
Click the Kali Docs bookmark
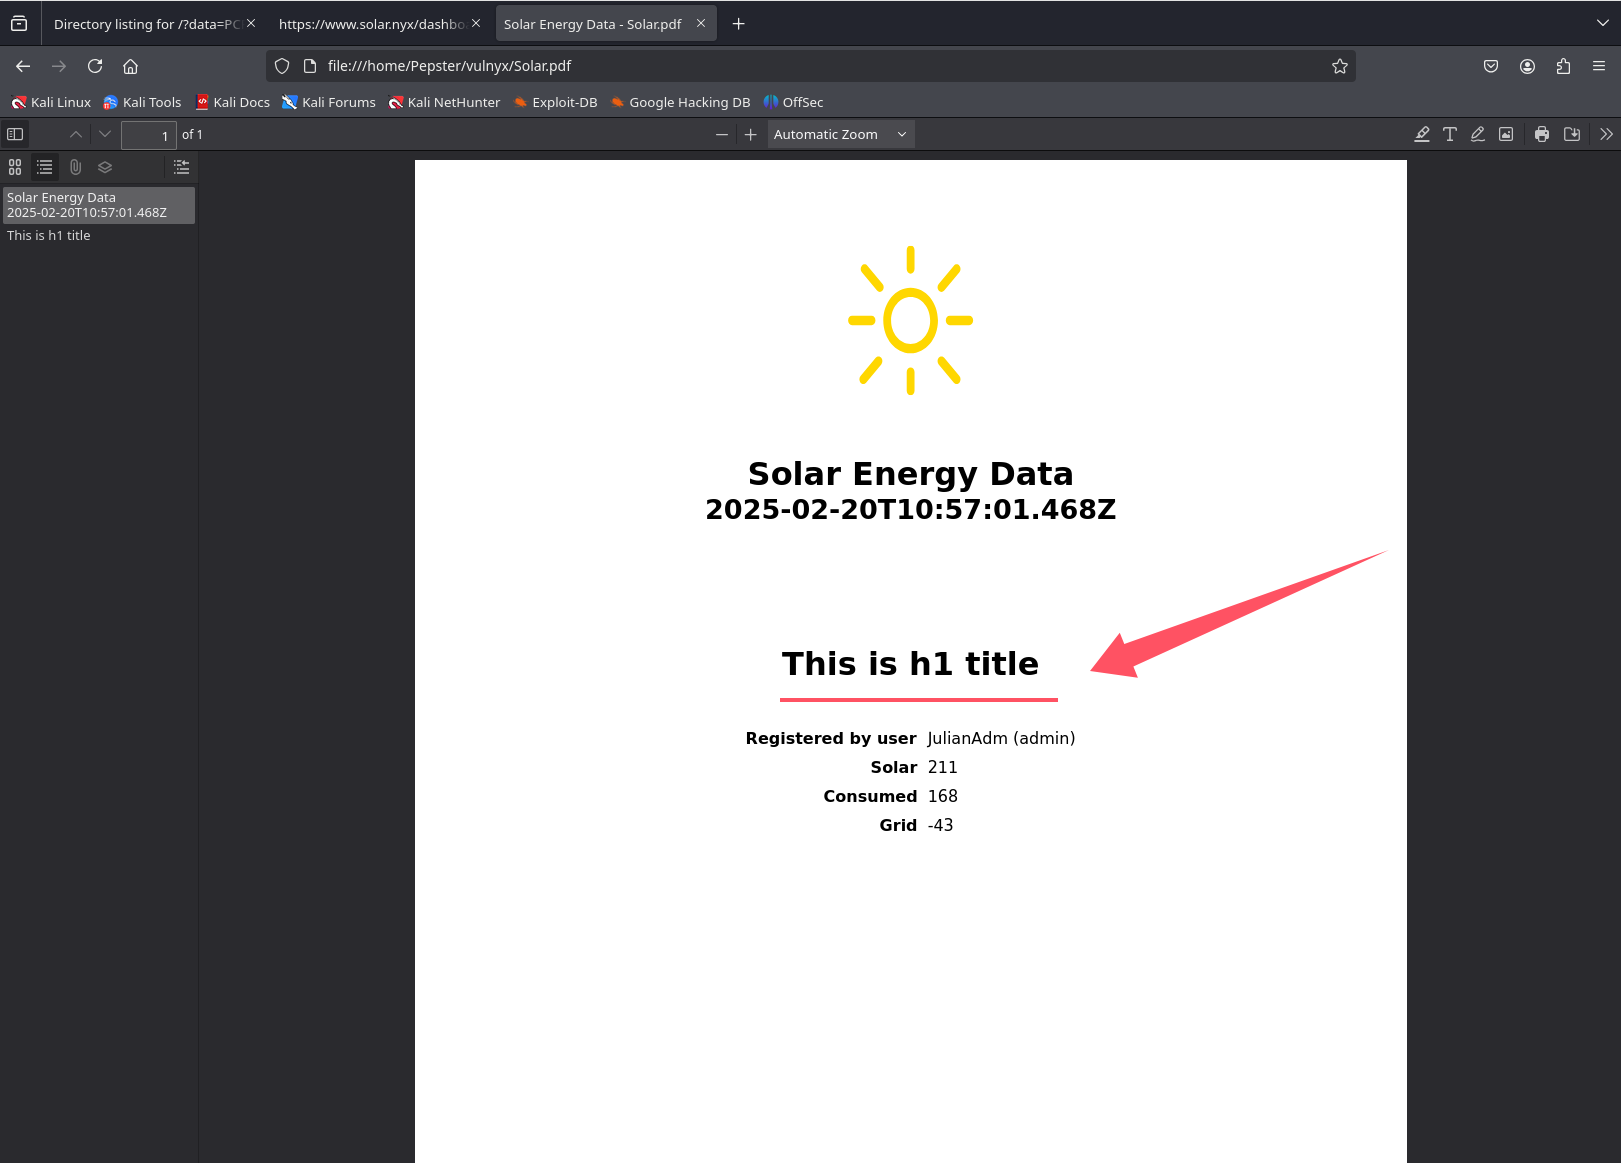pyautogui.click(x=233, y=102)
